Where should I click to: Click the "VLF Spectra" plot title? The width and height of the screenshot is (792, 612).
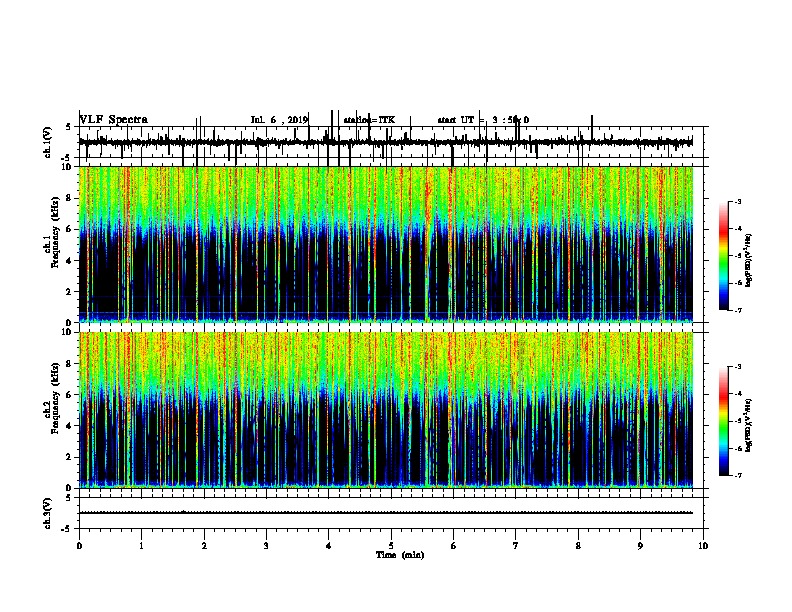114,120
